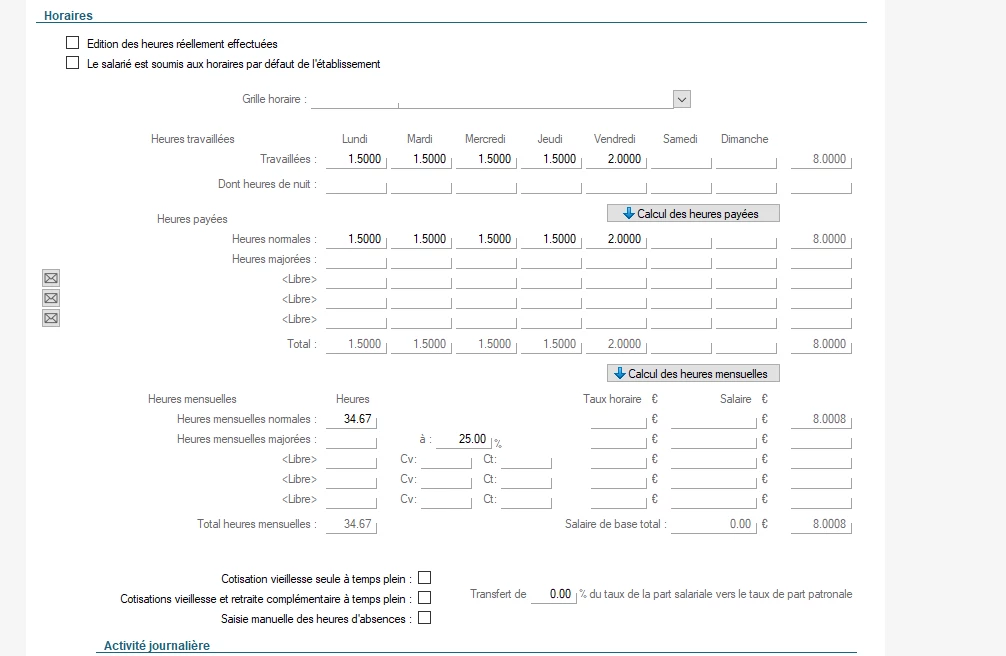Image resolution: width=1006 pixels, height=656 pixels.
Task: Click Travaillées weekly total 8.0000
Action: pos(821,159)
